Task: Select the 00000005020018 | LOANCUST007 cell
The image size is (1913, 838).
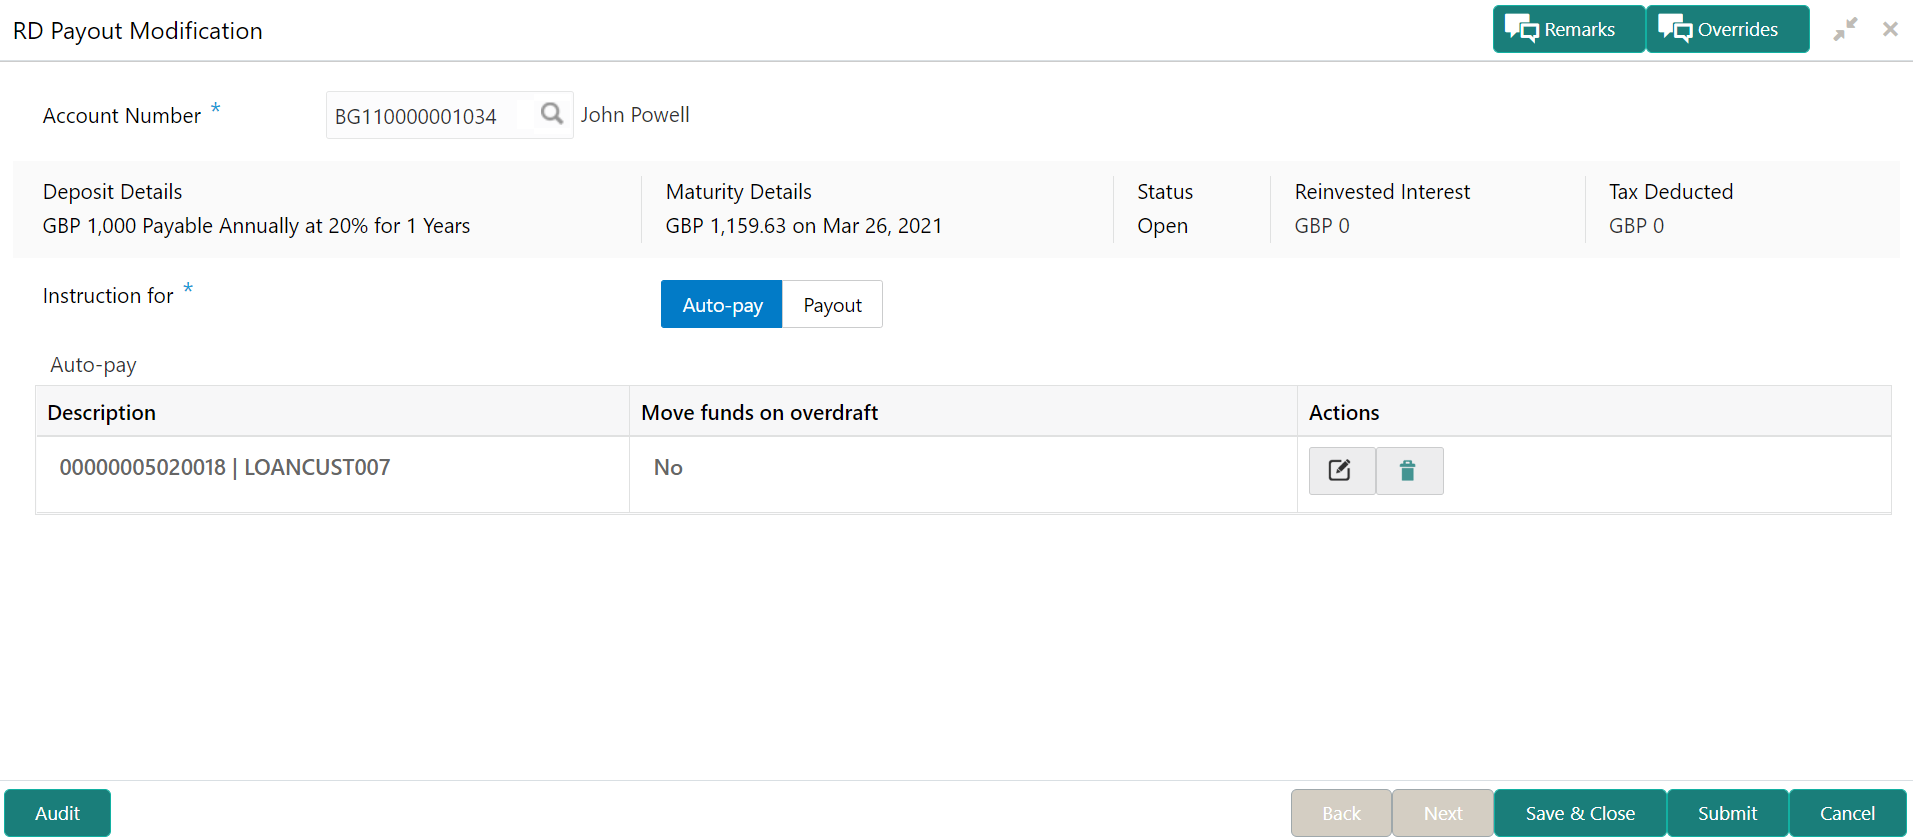Action: point(332,474)
